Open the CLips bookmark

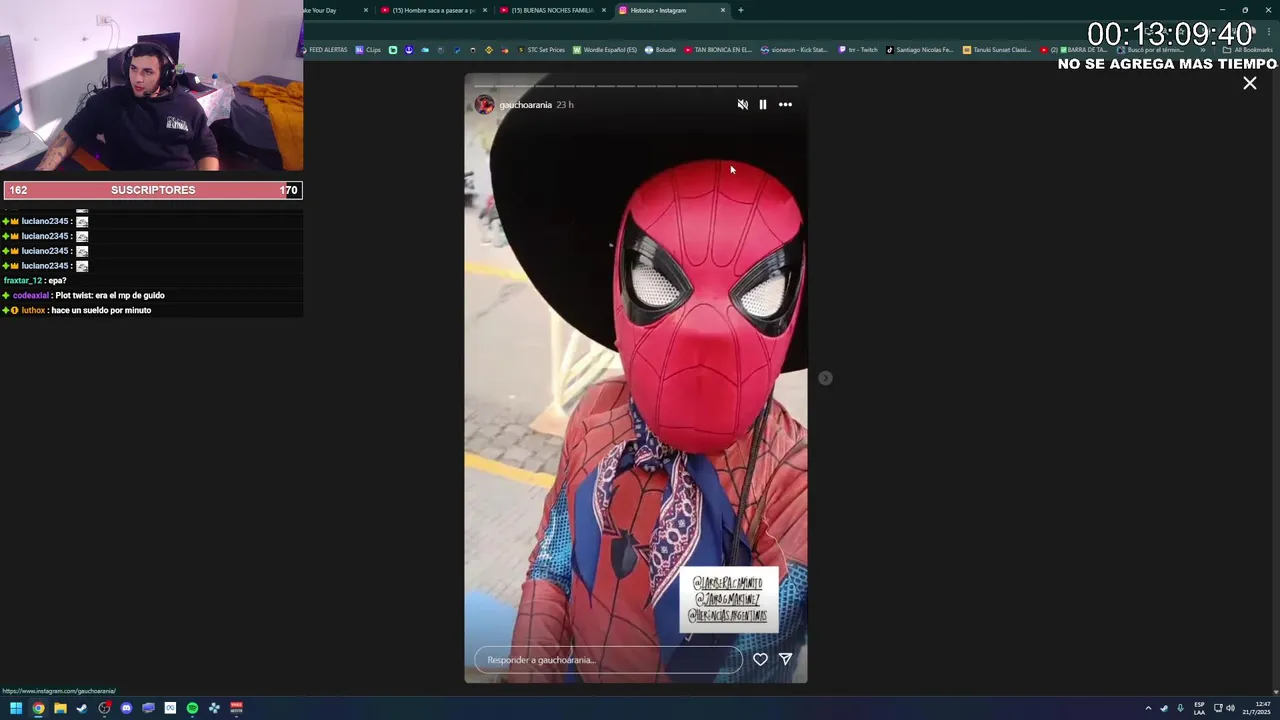[x=368, y=50]
